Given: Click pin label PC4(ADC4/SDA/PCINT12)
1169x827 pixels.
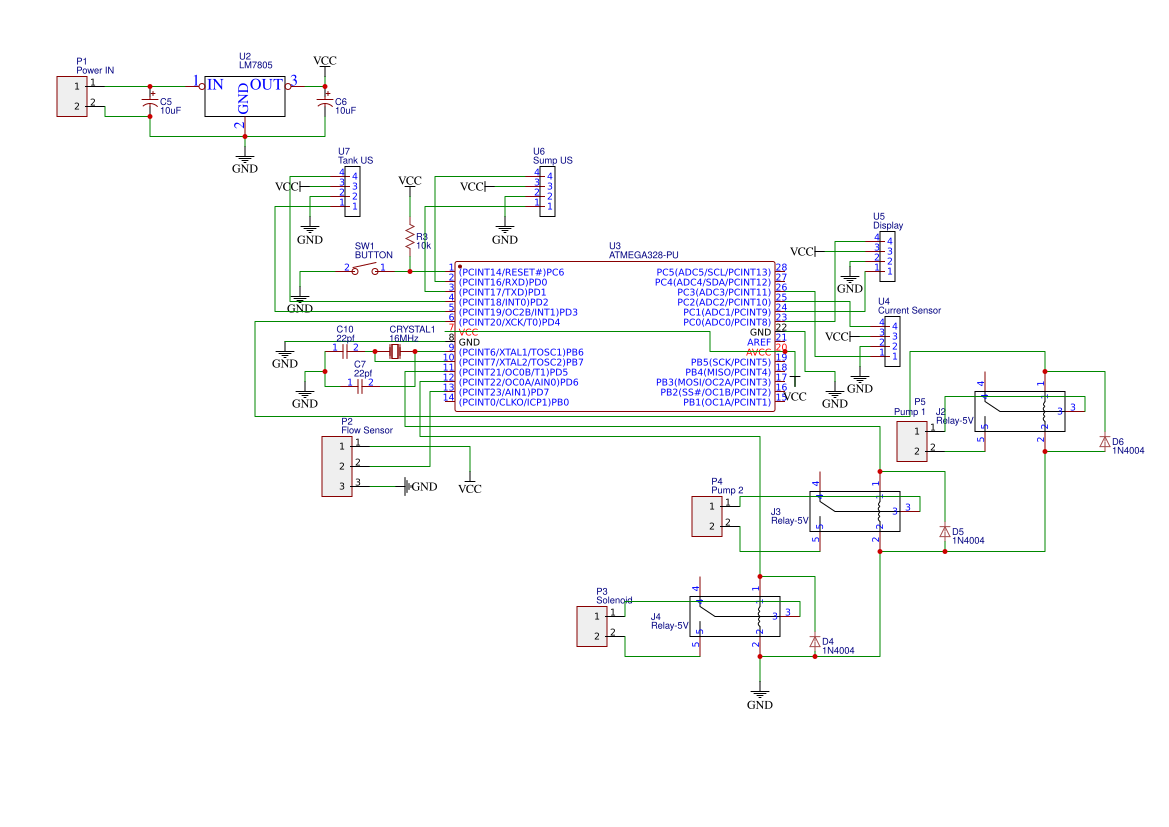Looking at the screenshot, I should pos(713,283).
